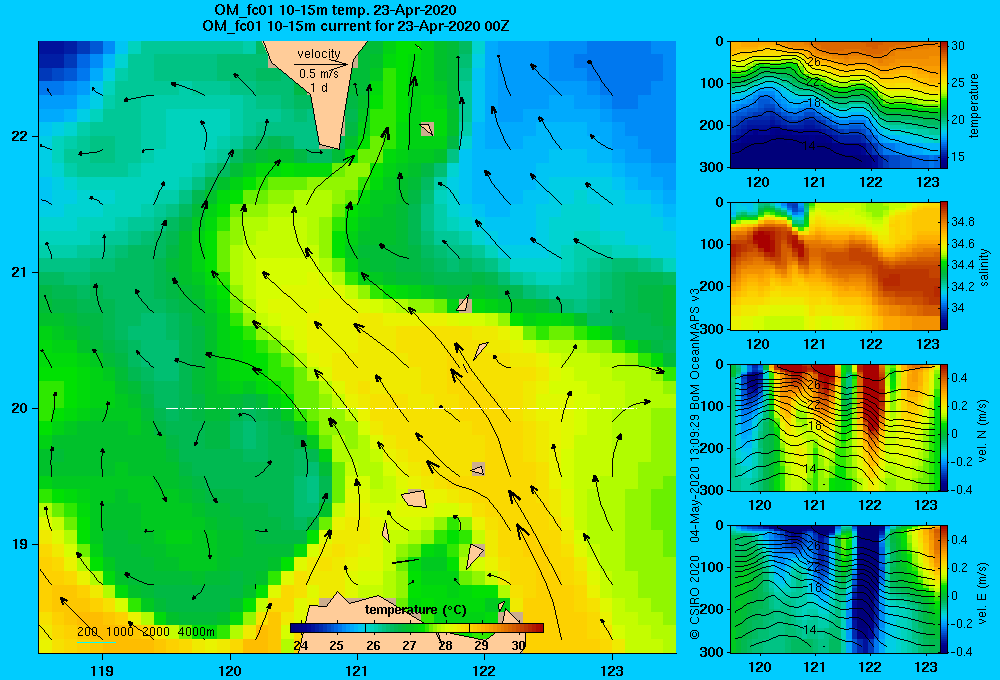Click depth label 300 on salinity section axis
This screenshot has height=680, width=1000.
point(712,329)
